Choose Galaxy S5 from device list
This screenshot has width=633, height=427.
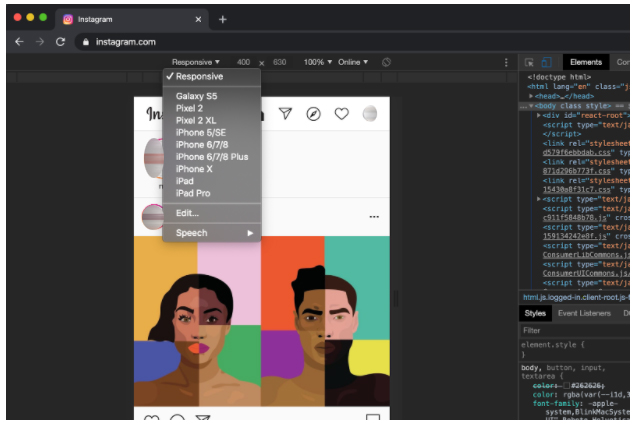pyautogui.click(x=212, y=96)
